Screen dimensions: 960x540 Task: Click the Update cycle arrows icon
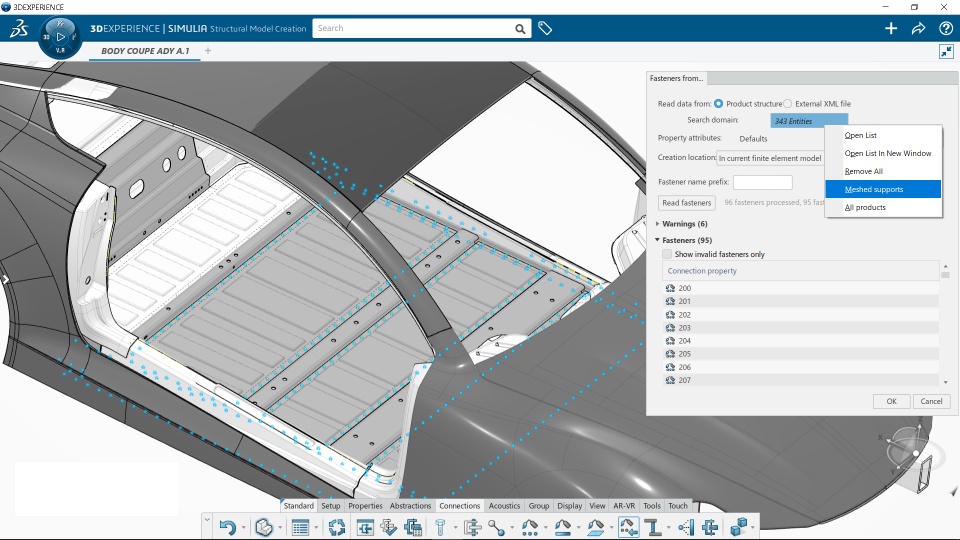click(336, 527)
